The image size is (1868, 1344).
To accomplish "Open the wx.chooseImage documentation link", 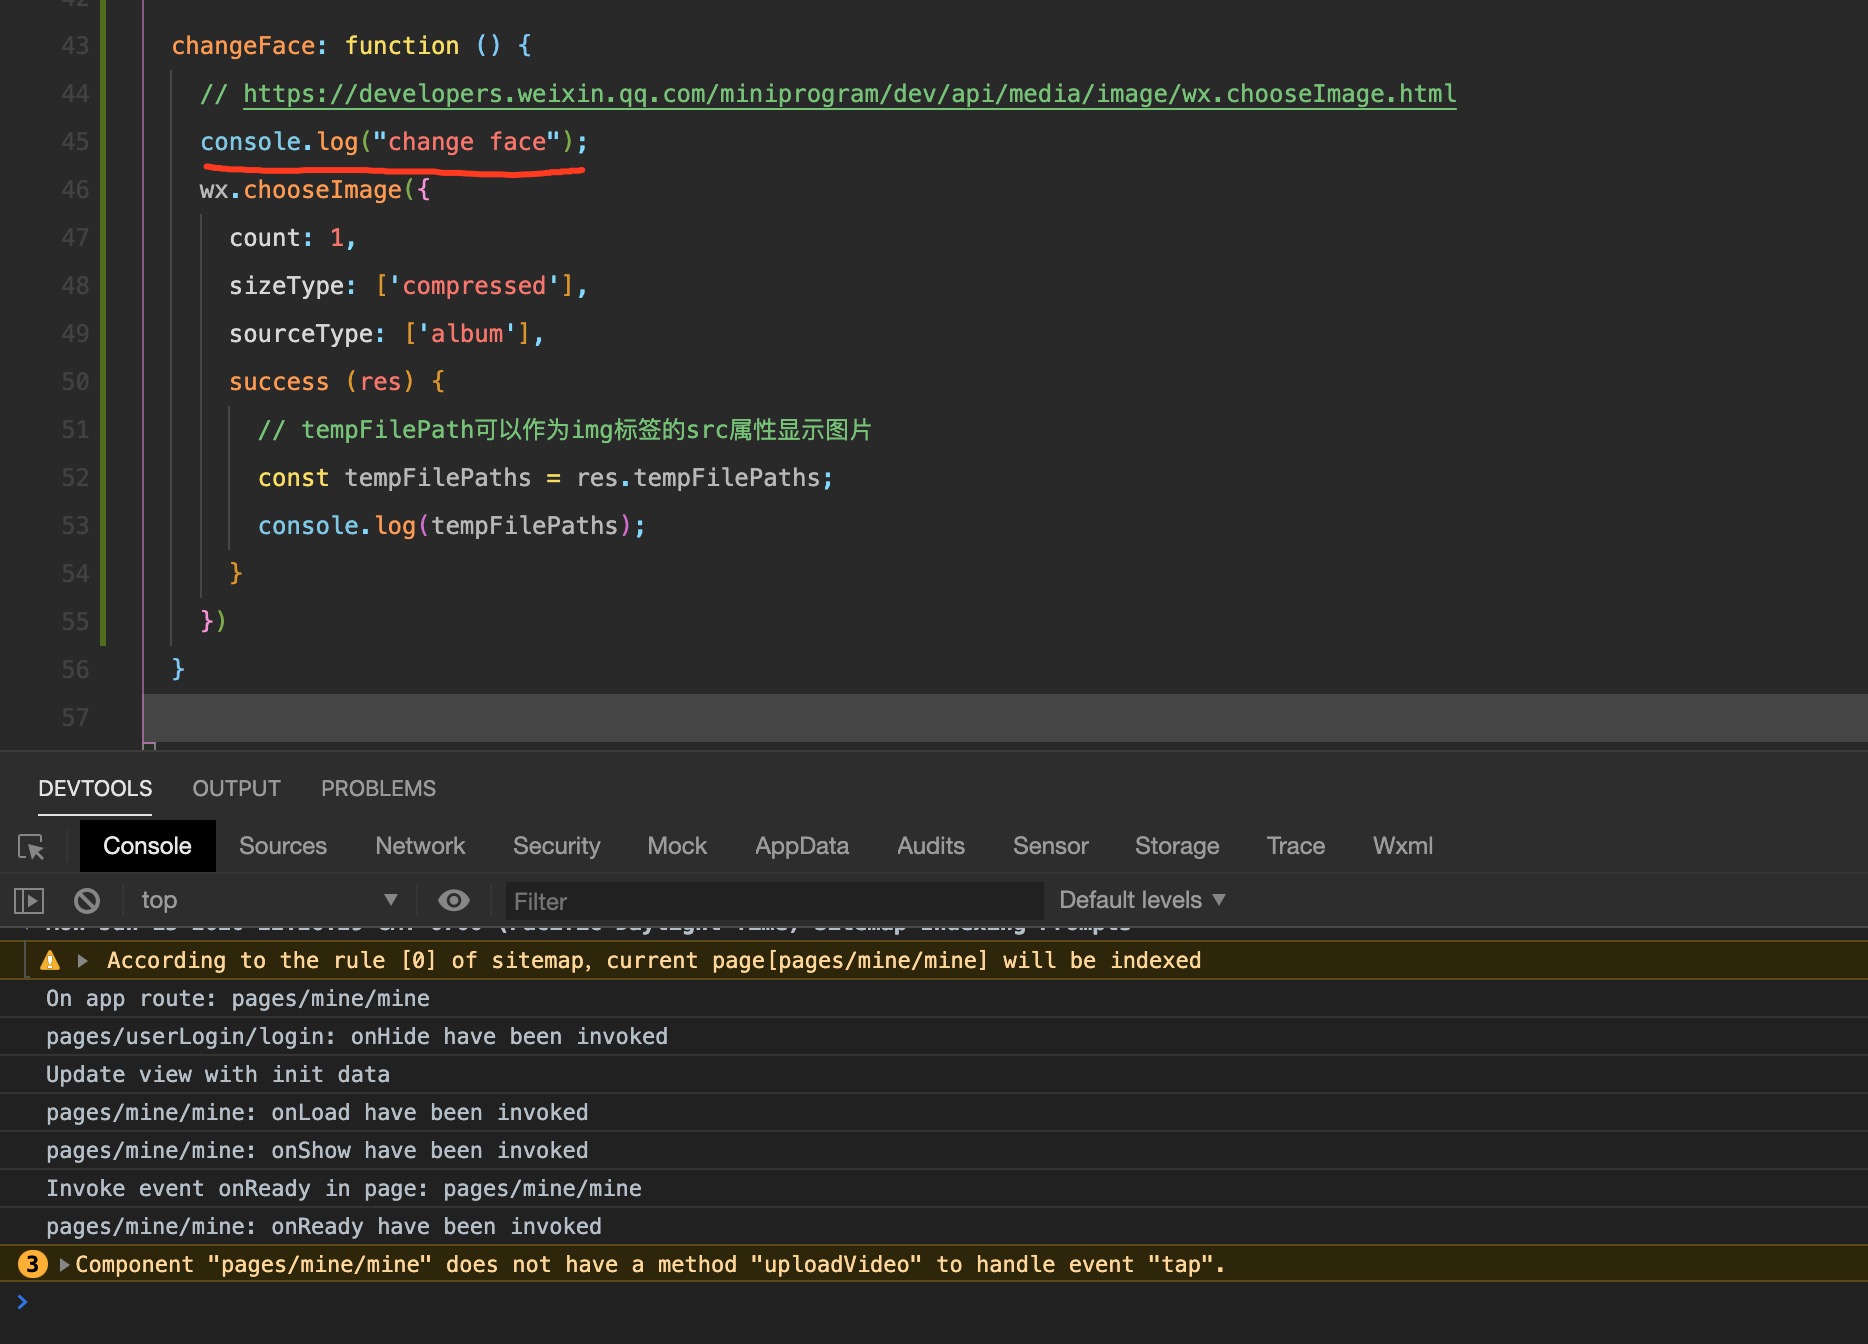I will pos(848,94).
